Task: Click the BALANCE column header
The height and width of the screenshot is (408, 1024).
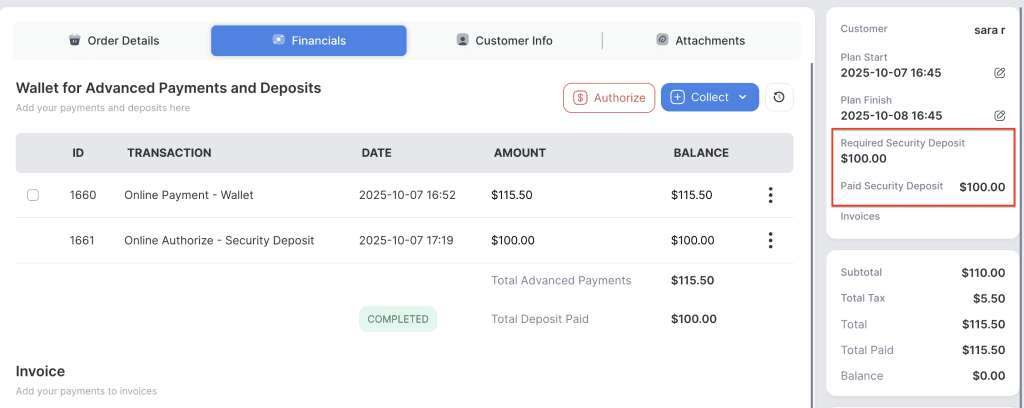Action: [x=701, y=153]
